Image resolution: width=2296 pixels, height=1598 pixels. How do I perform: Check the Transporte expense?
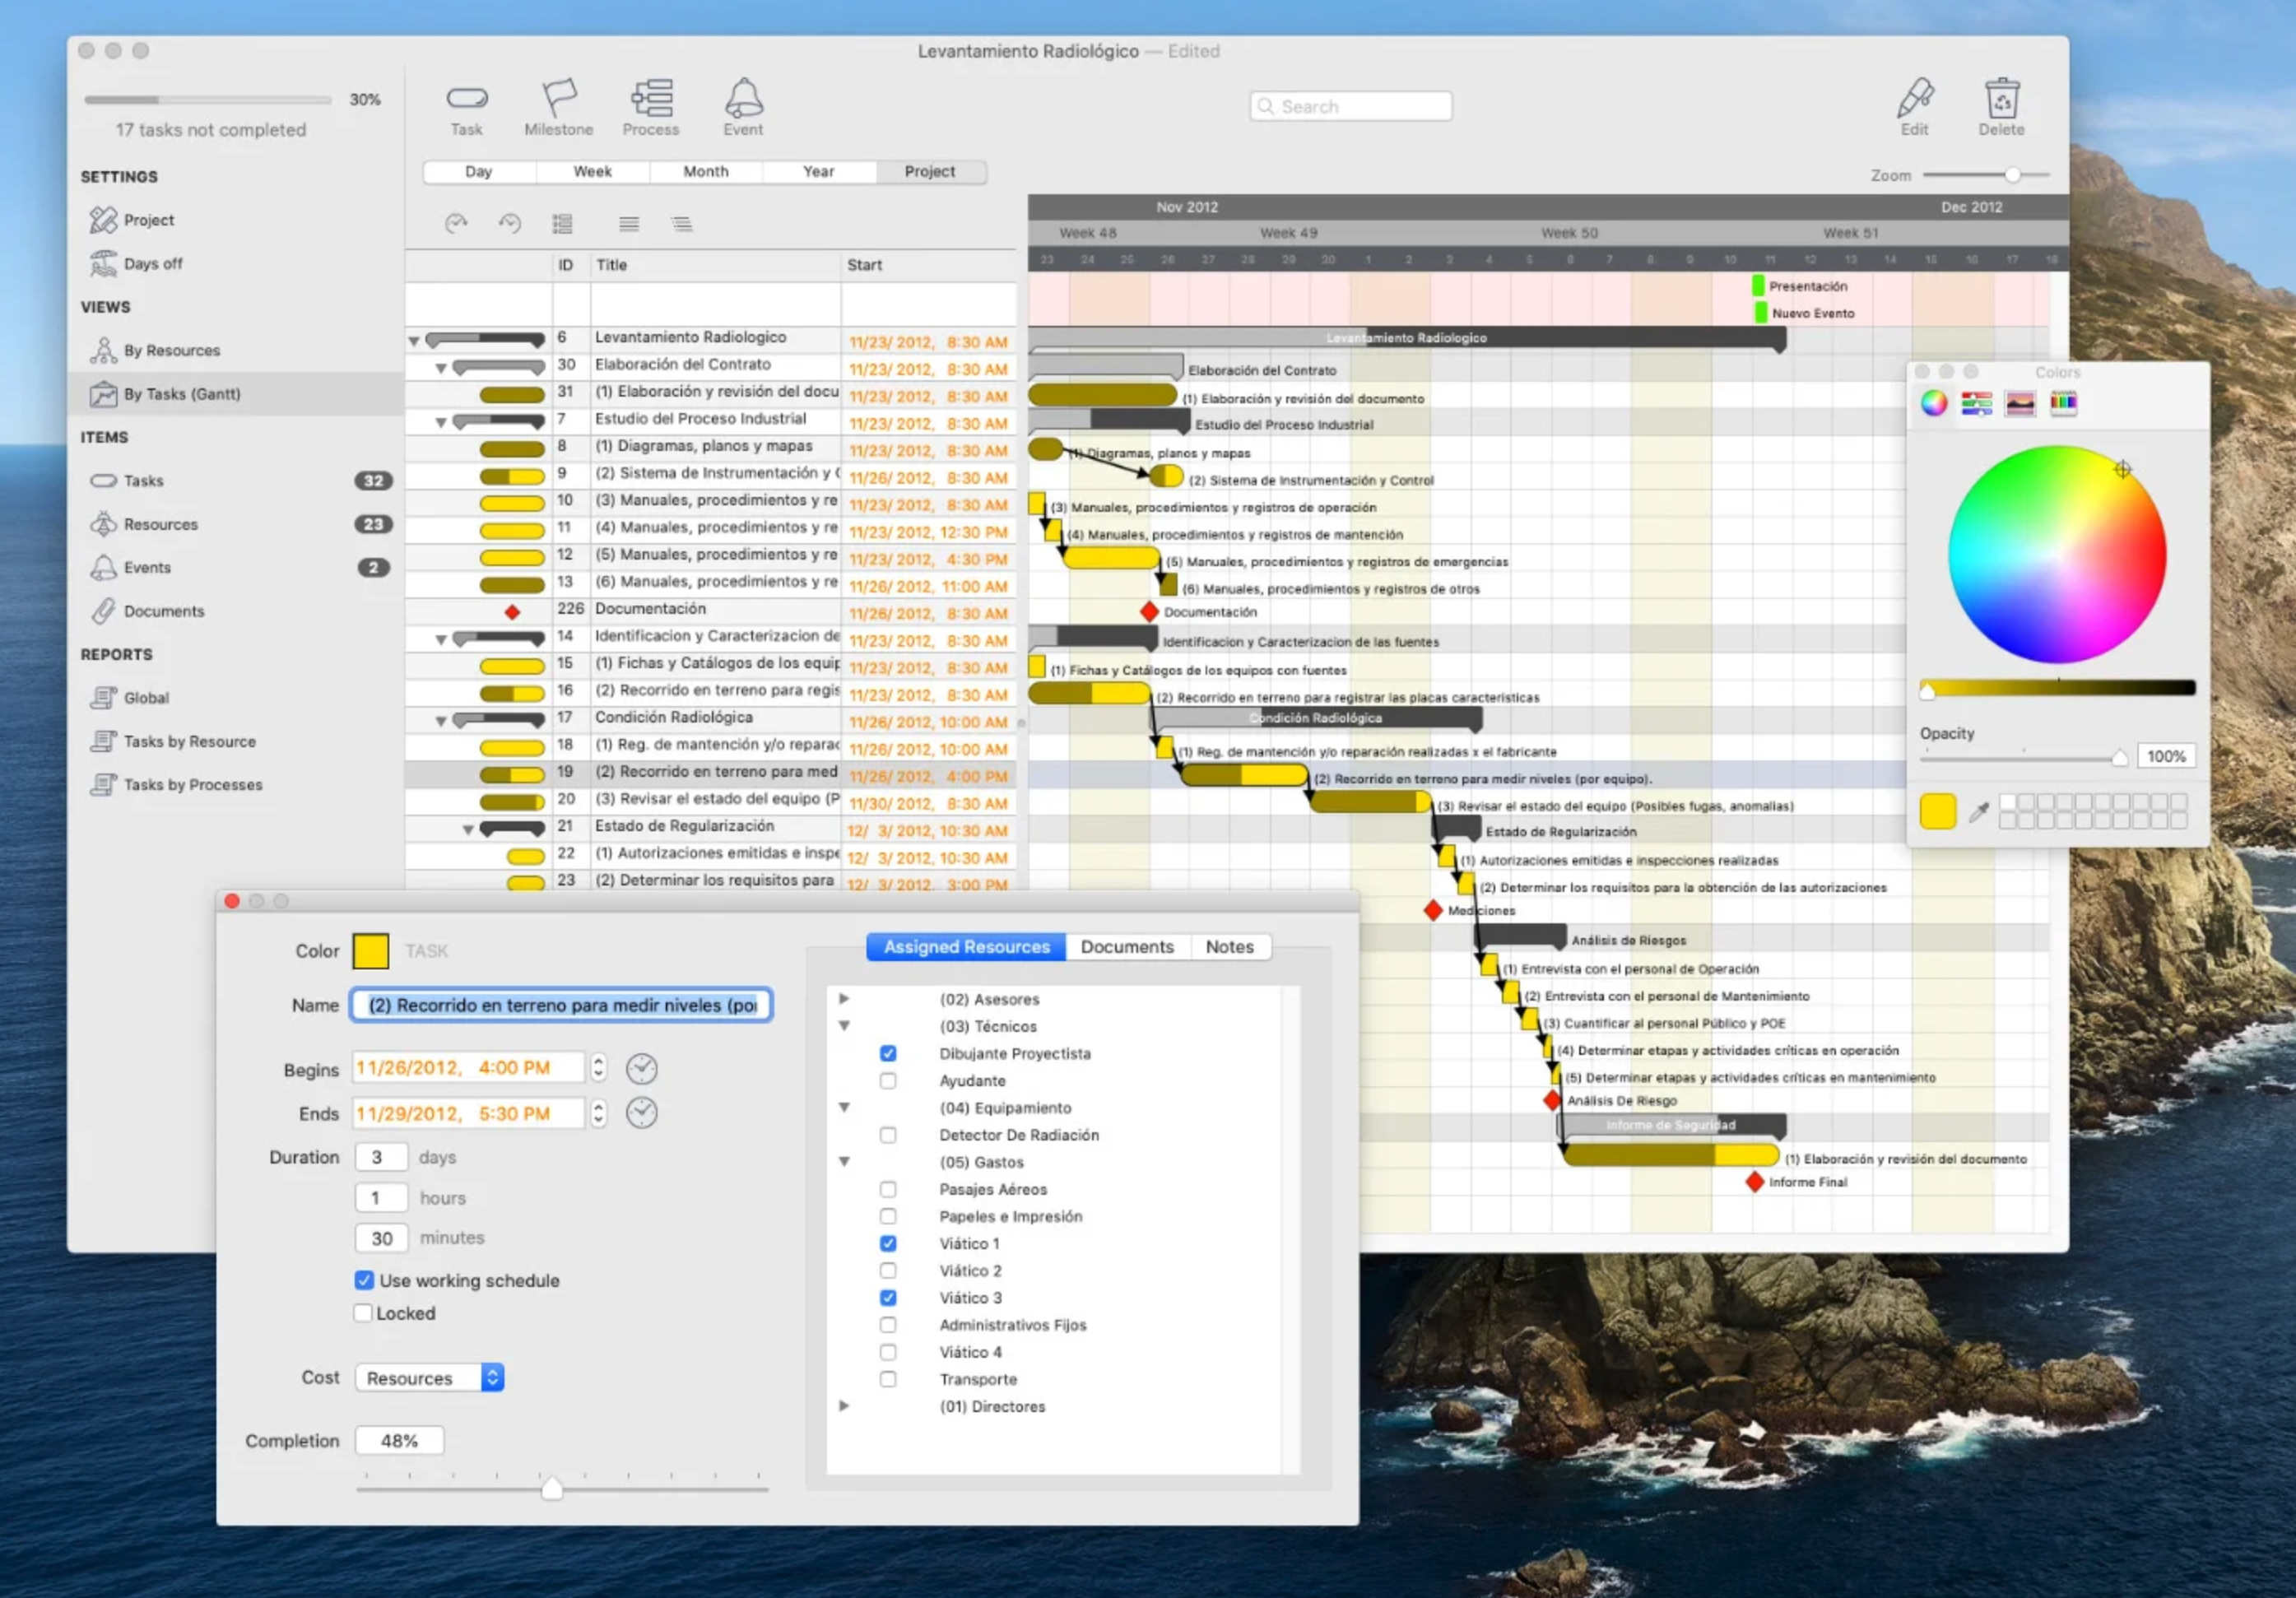pos(888,1380)
